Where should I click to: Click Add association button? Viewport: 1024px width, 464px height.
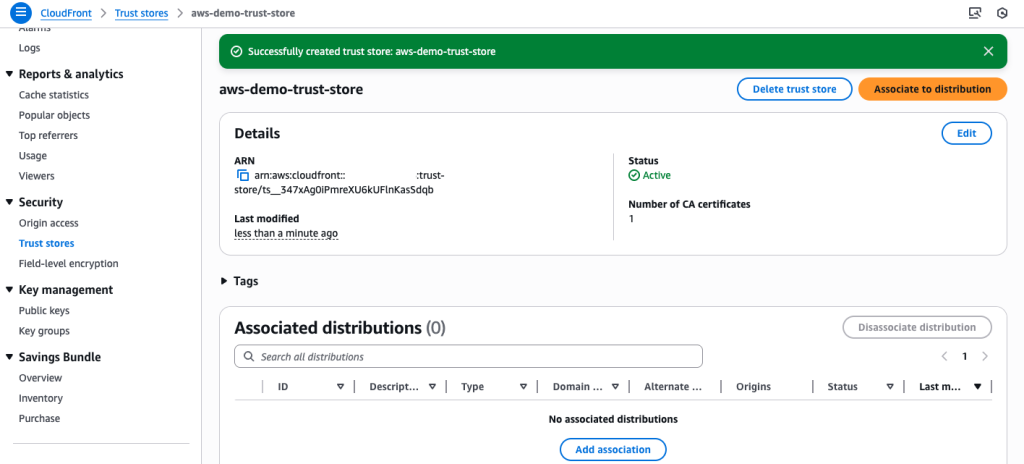click(613, 450)
